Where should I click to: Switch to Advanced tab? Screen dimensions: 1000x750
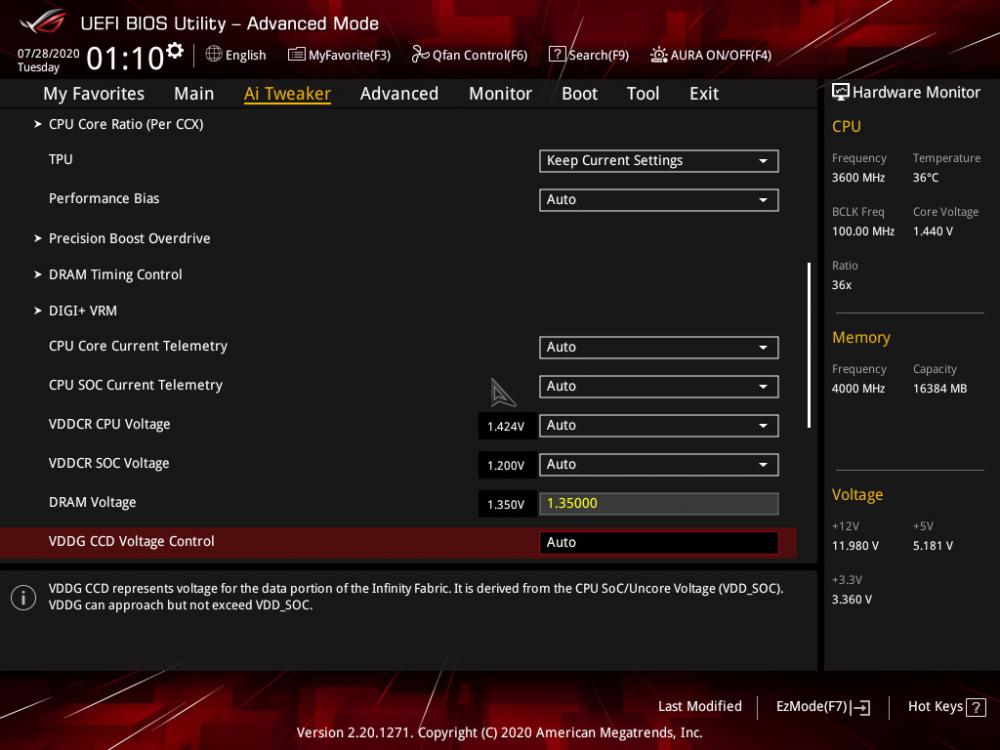tap(399, 94)
